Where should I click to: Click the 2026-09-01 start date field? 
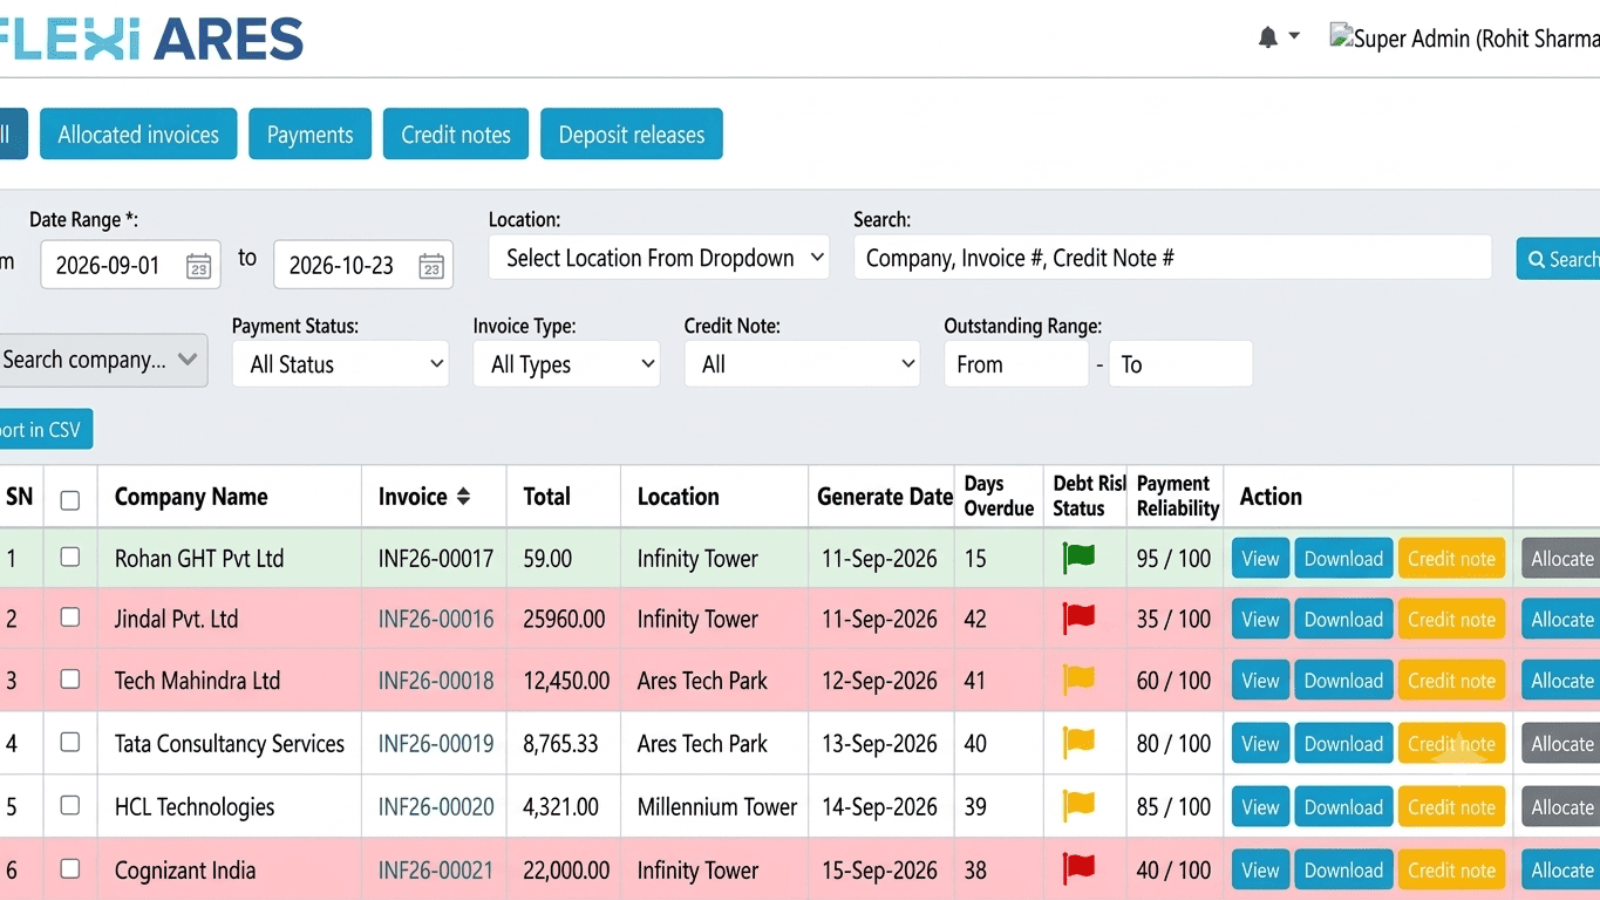click(130, 265)
